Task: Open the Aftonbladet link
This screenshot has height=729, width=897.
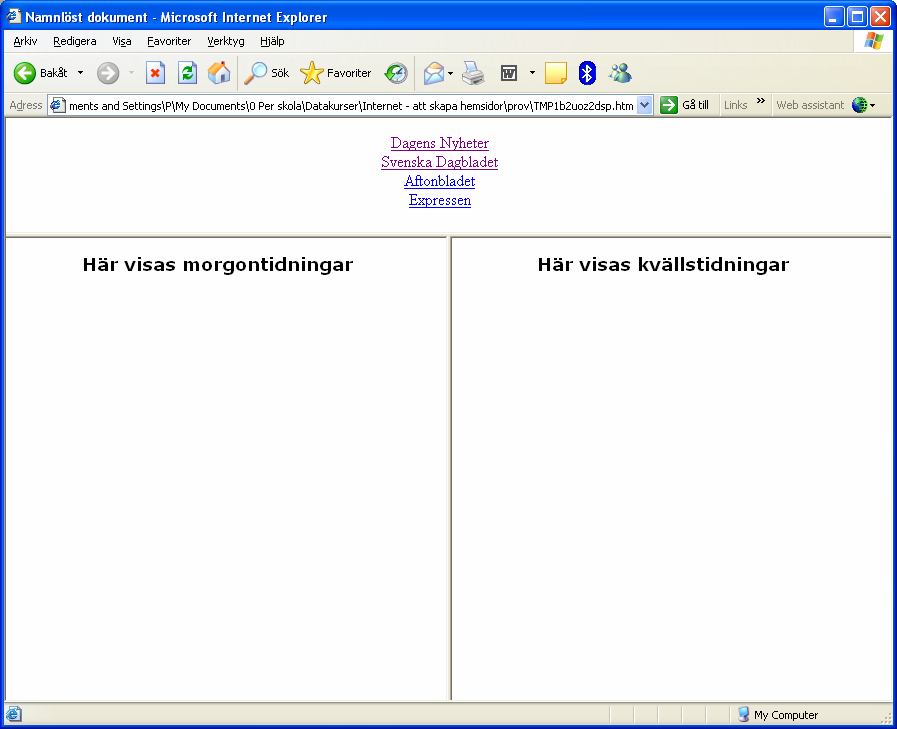Action: click(439, 181)
